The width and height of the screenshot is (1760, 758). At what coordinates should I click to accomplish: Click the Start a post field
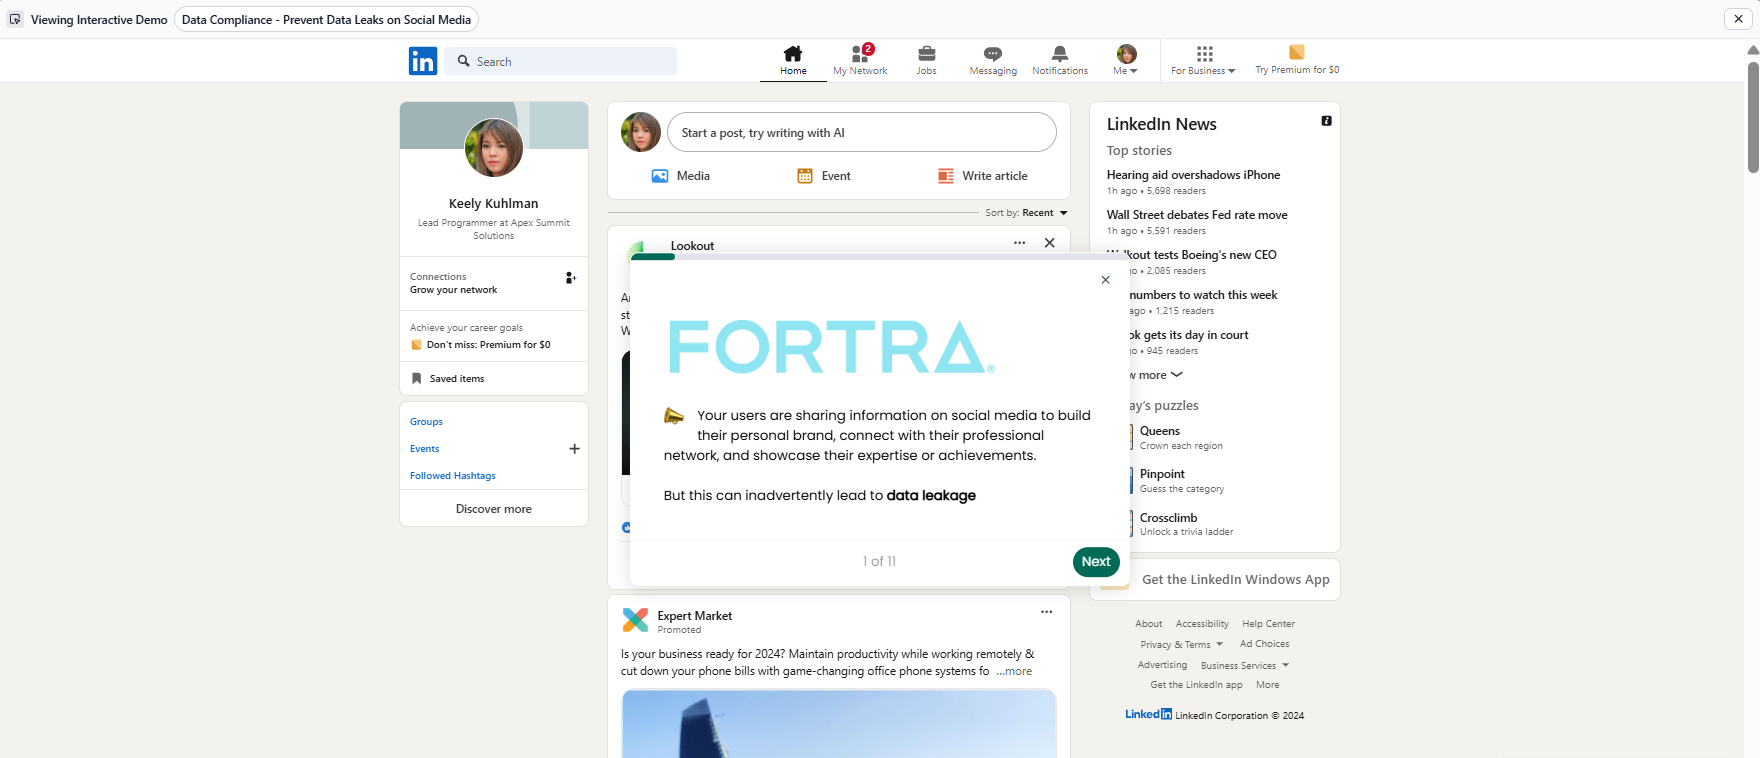pyautogui.click(x=862, y=132)
